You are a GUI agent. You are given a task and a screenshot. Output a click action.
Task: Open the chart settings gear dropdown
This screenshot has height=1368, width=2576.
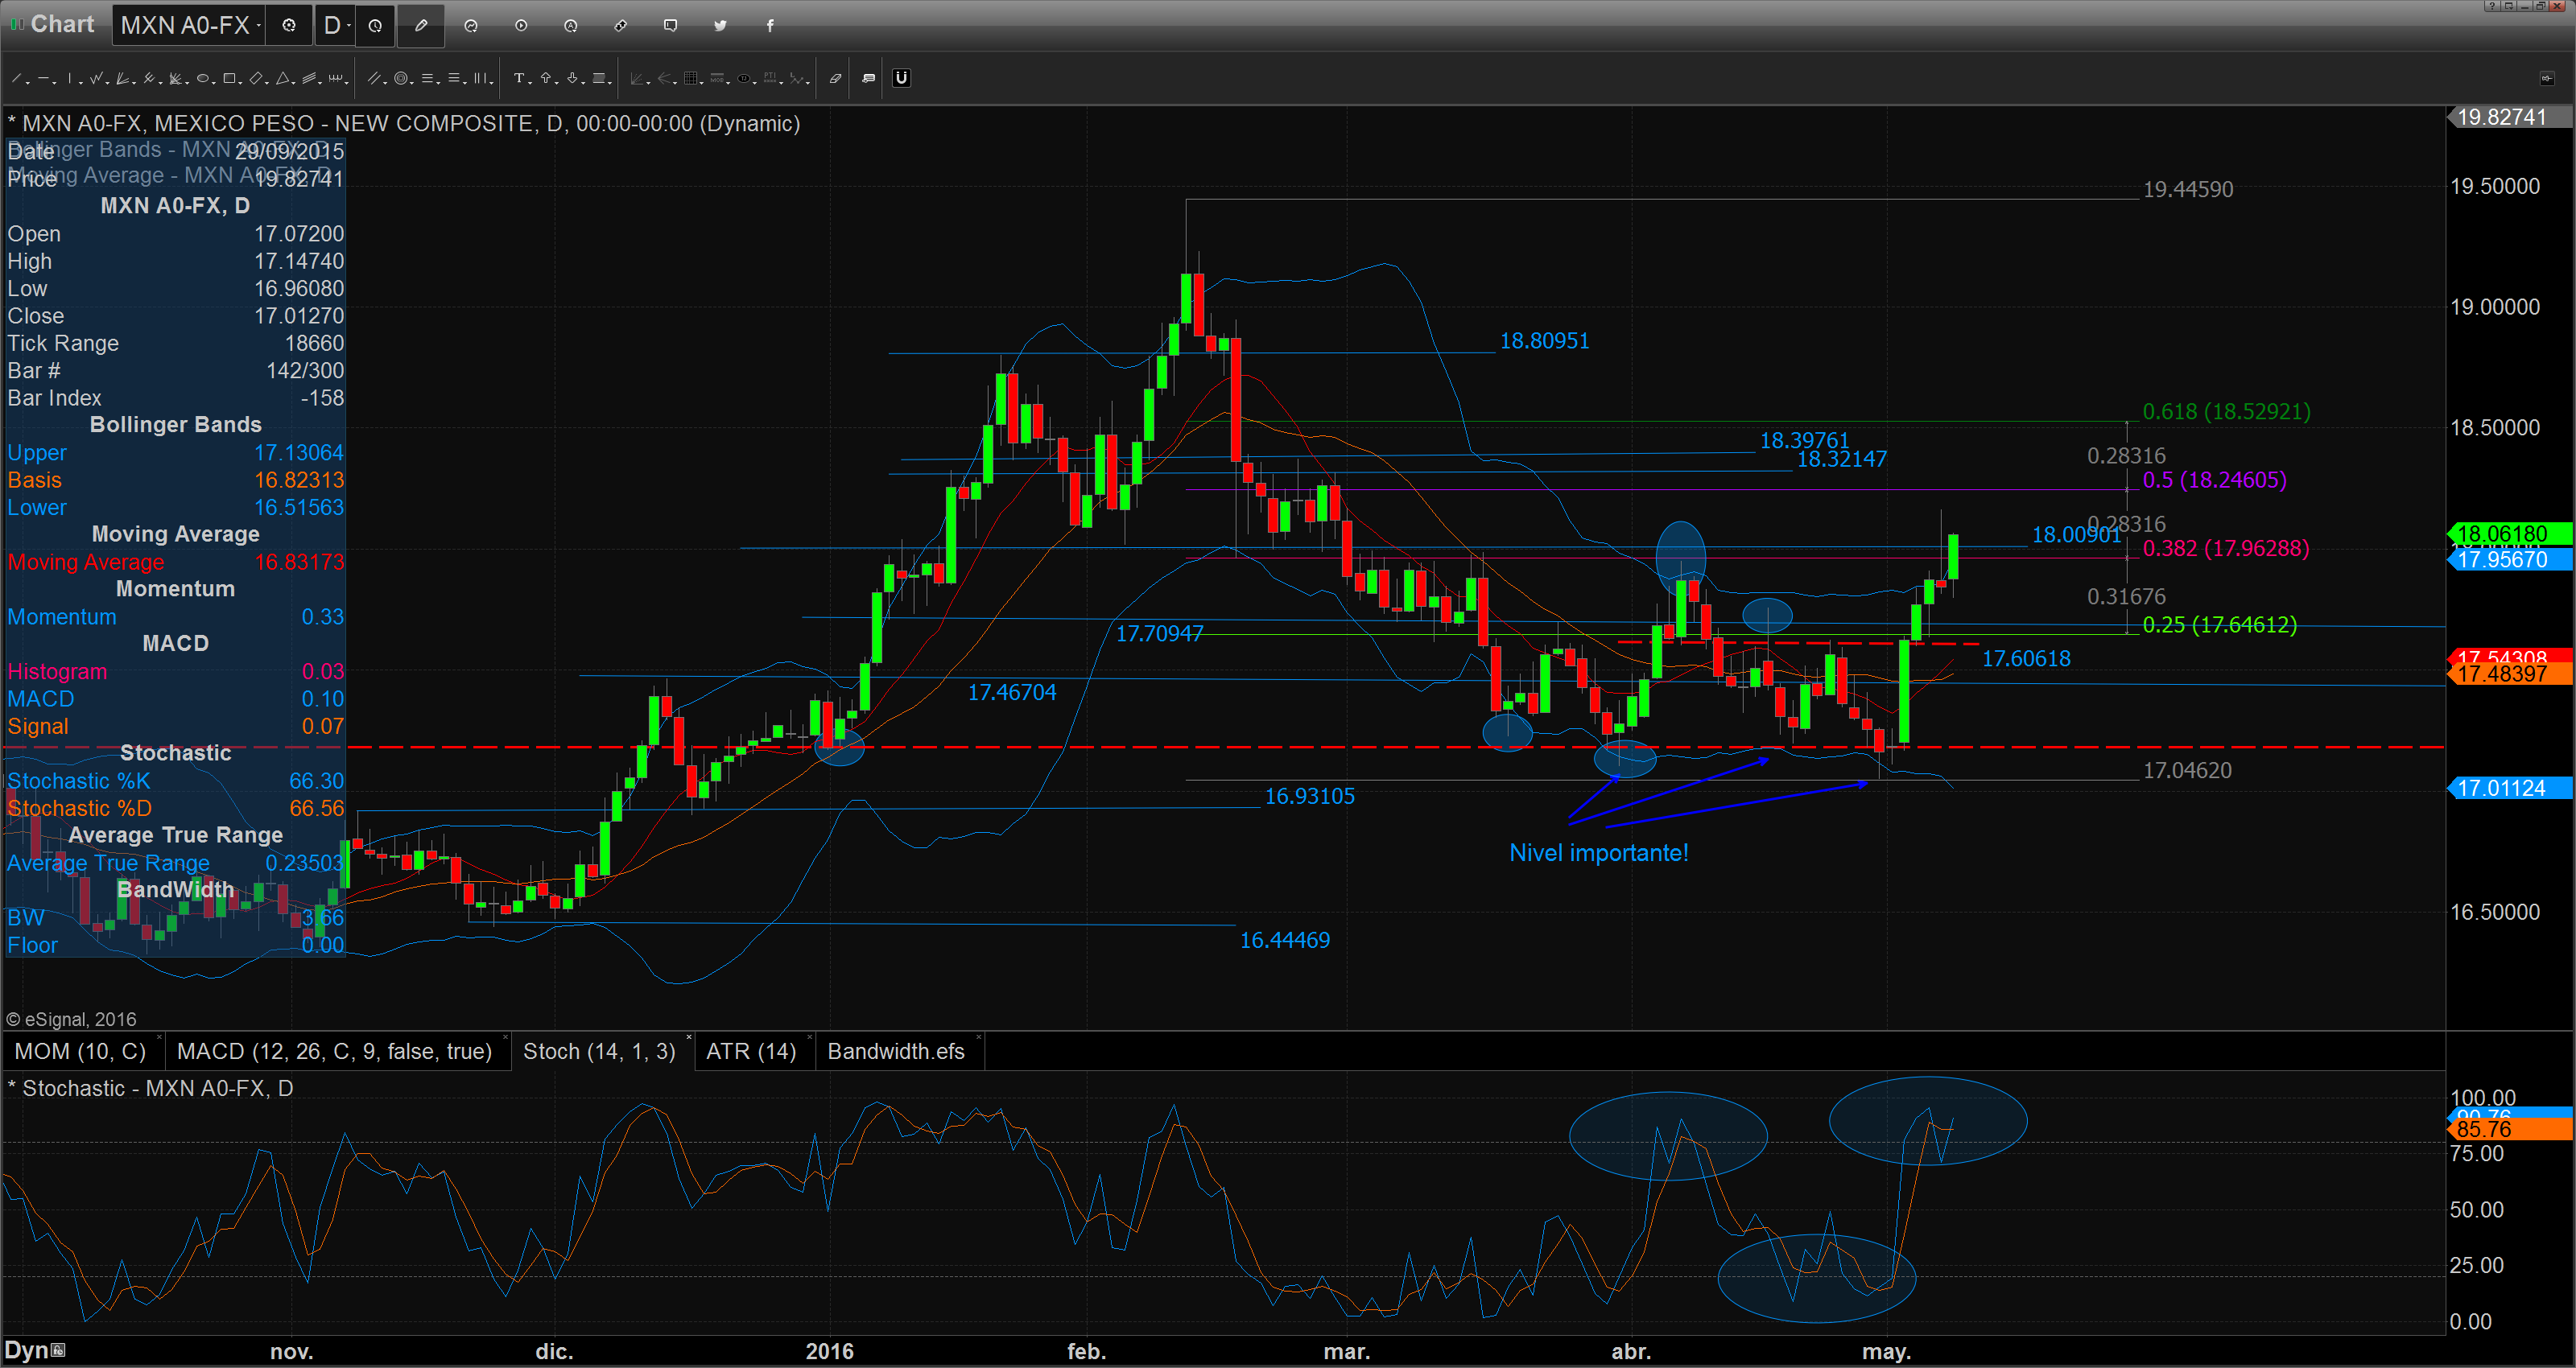point(289,26)
